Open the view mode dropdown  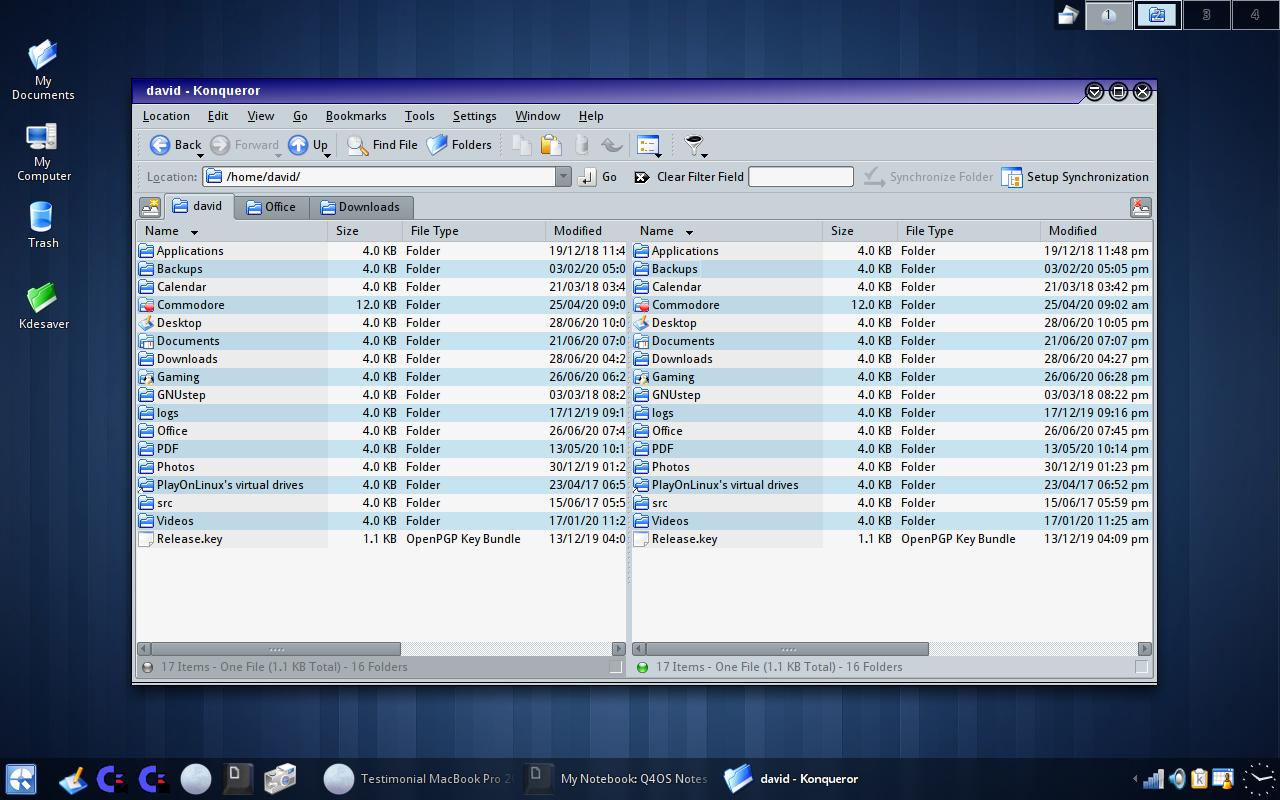649,146
